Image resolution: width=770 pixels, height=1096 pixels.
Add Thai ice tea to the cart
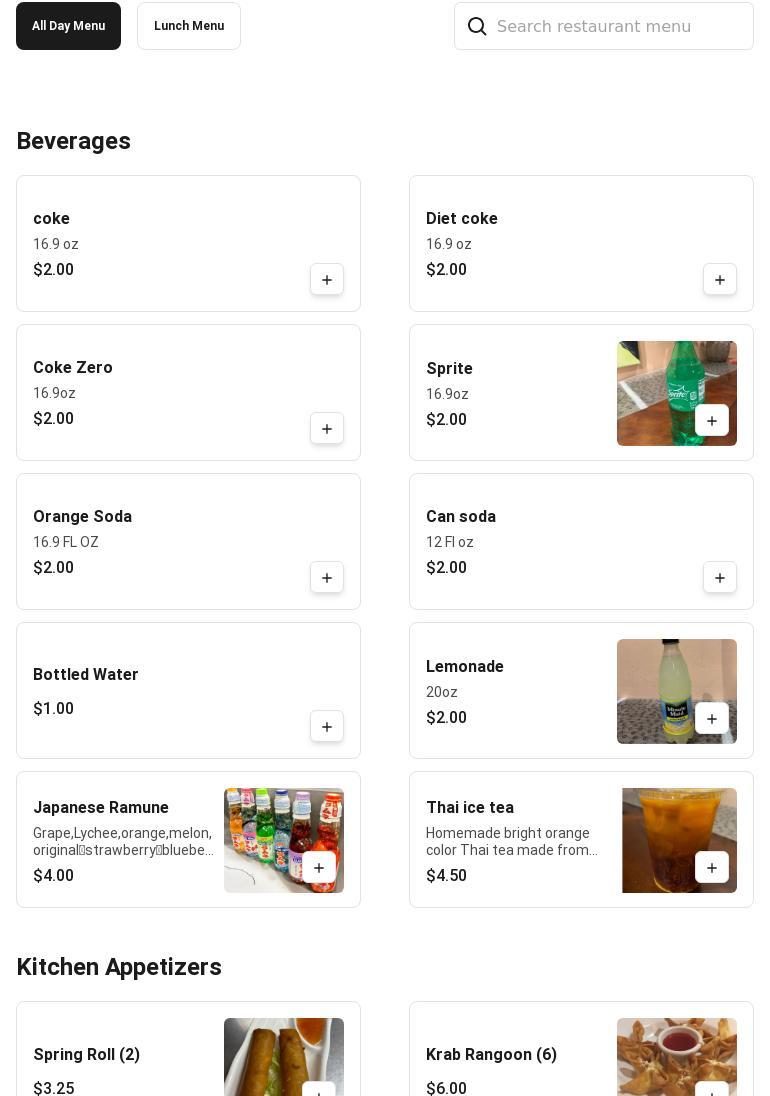[x=712, y=868]
